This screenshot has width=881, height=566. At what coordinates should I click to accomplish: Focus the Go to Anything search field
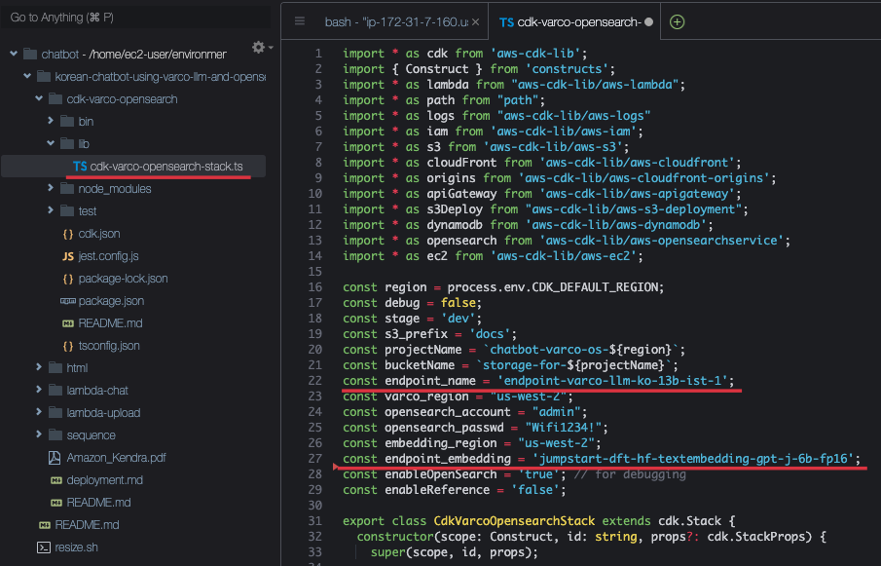tap(135, 17)
